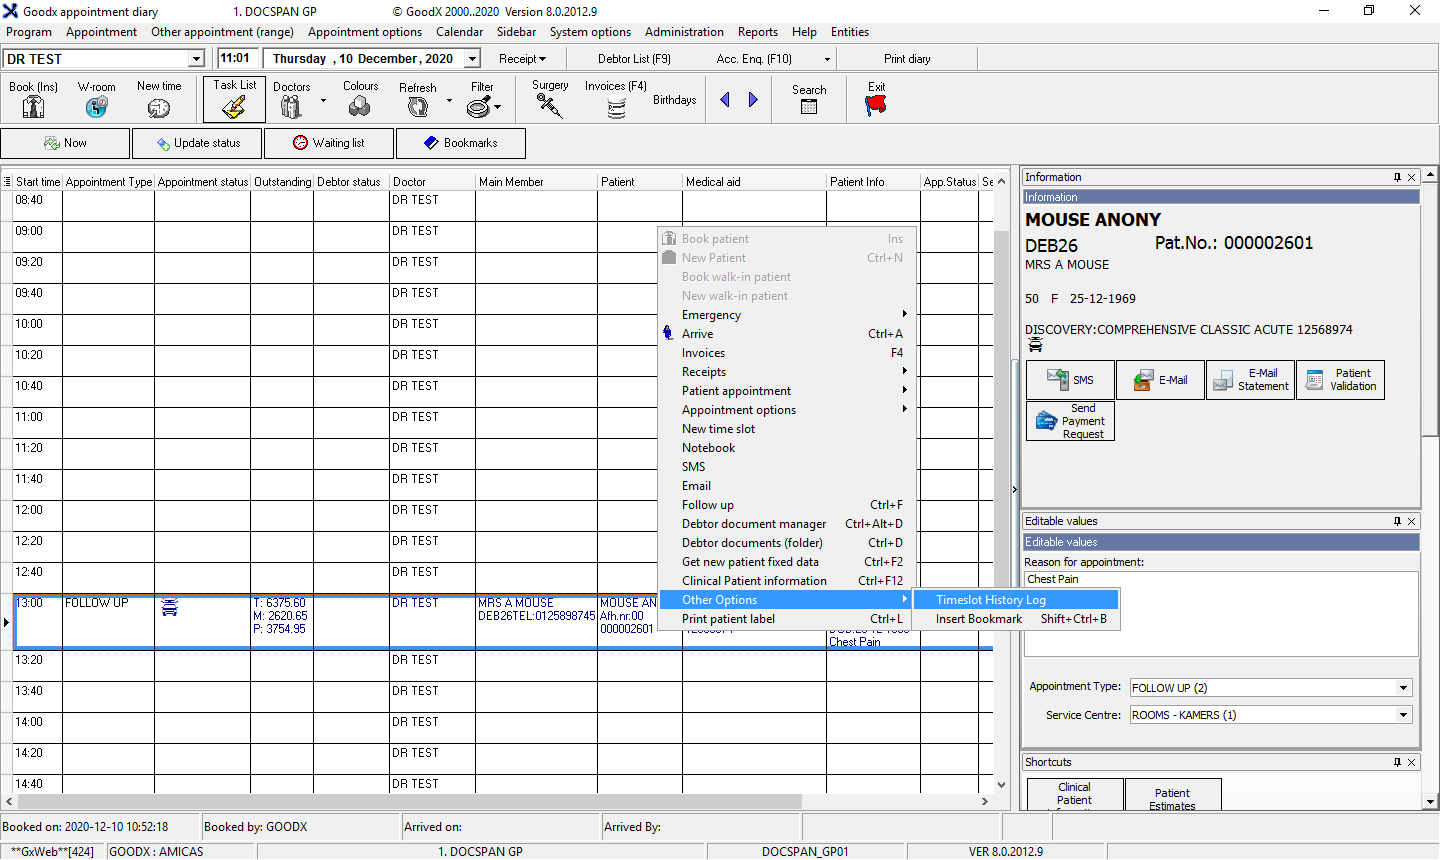Image resolution: width=1440 pixels, height=860 pixels.
Task: Pin the Information panel
Action: tap(1397, 177)
